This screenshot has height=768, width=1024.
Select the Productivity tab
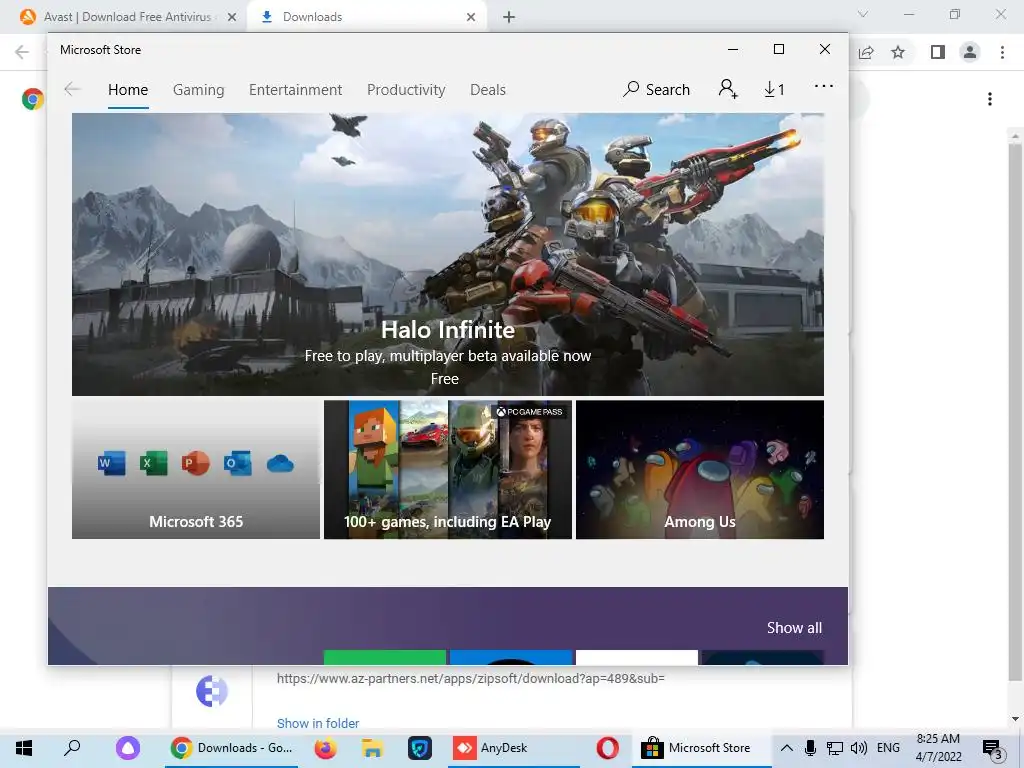(x=406, y=90)
